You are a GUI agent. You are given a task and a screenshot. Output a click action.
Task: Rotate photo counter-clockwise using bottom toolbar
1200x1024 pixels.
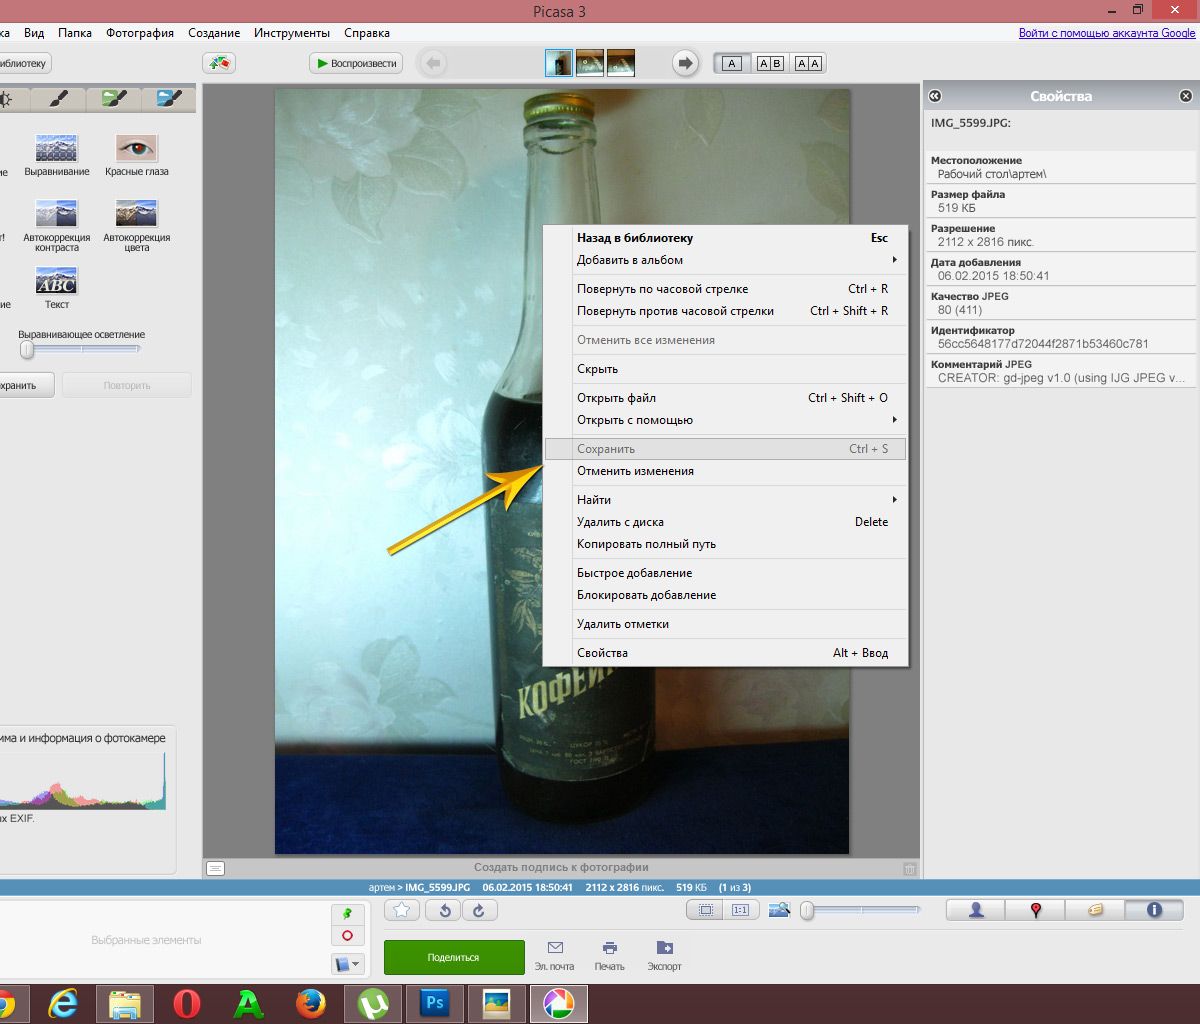coord(443,910)
